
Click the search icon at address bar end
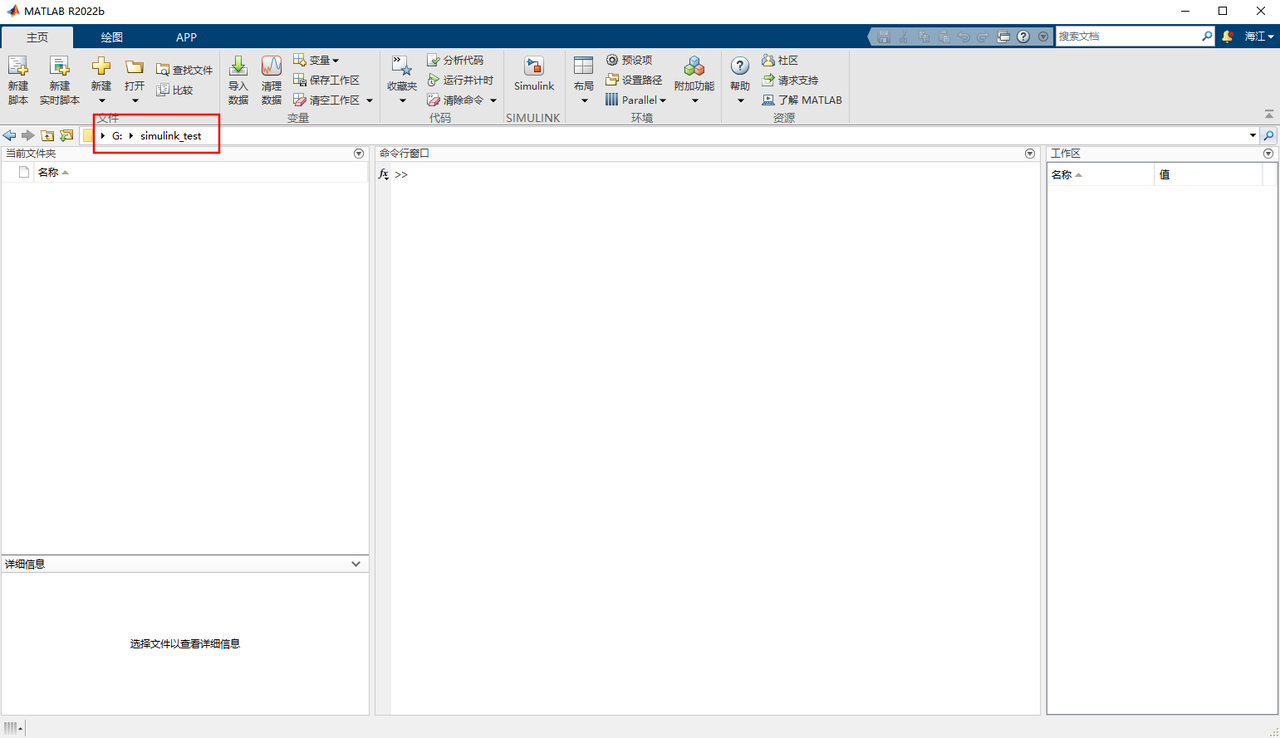point(1269,135)
